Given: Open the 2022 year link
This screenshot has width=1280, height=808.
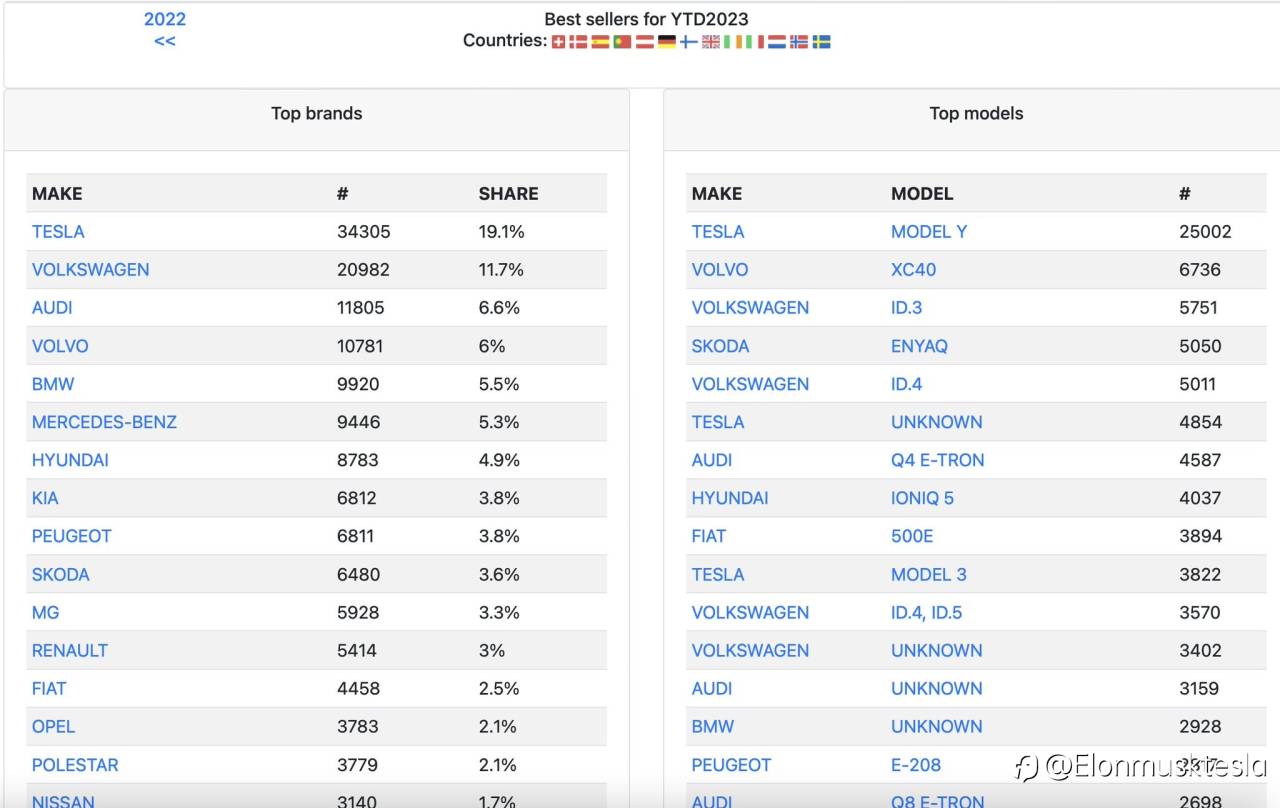Looking at the screenshot, I should coord(165,19).
